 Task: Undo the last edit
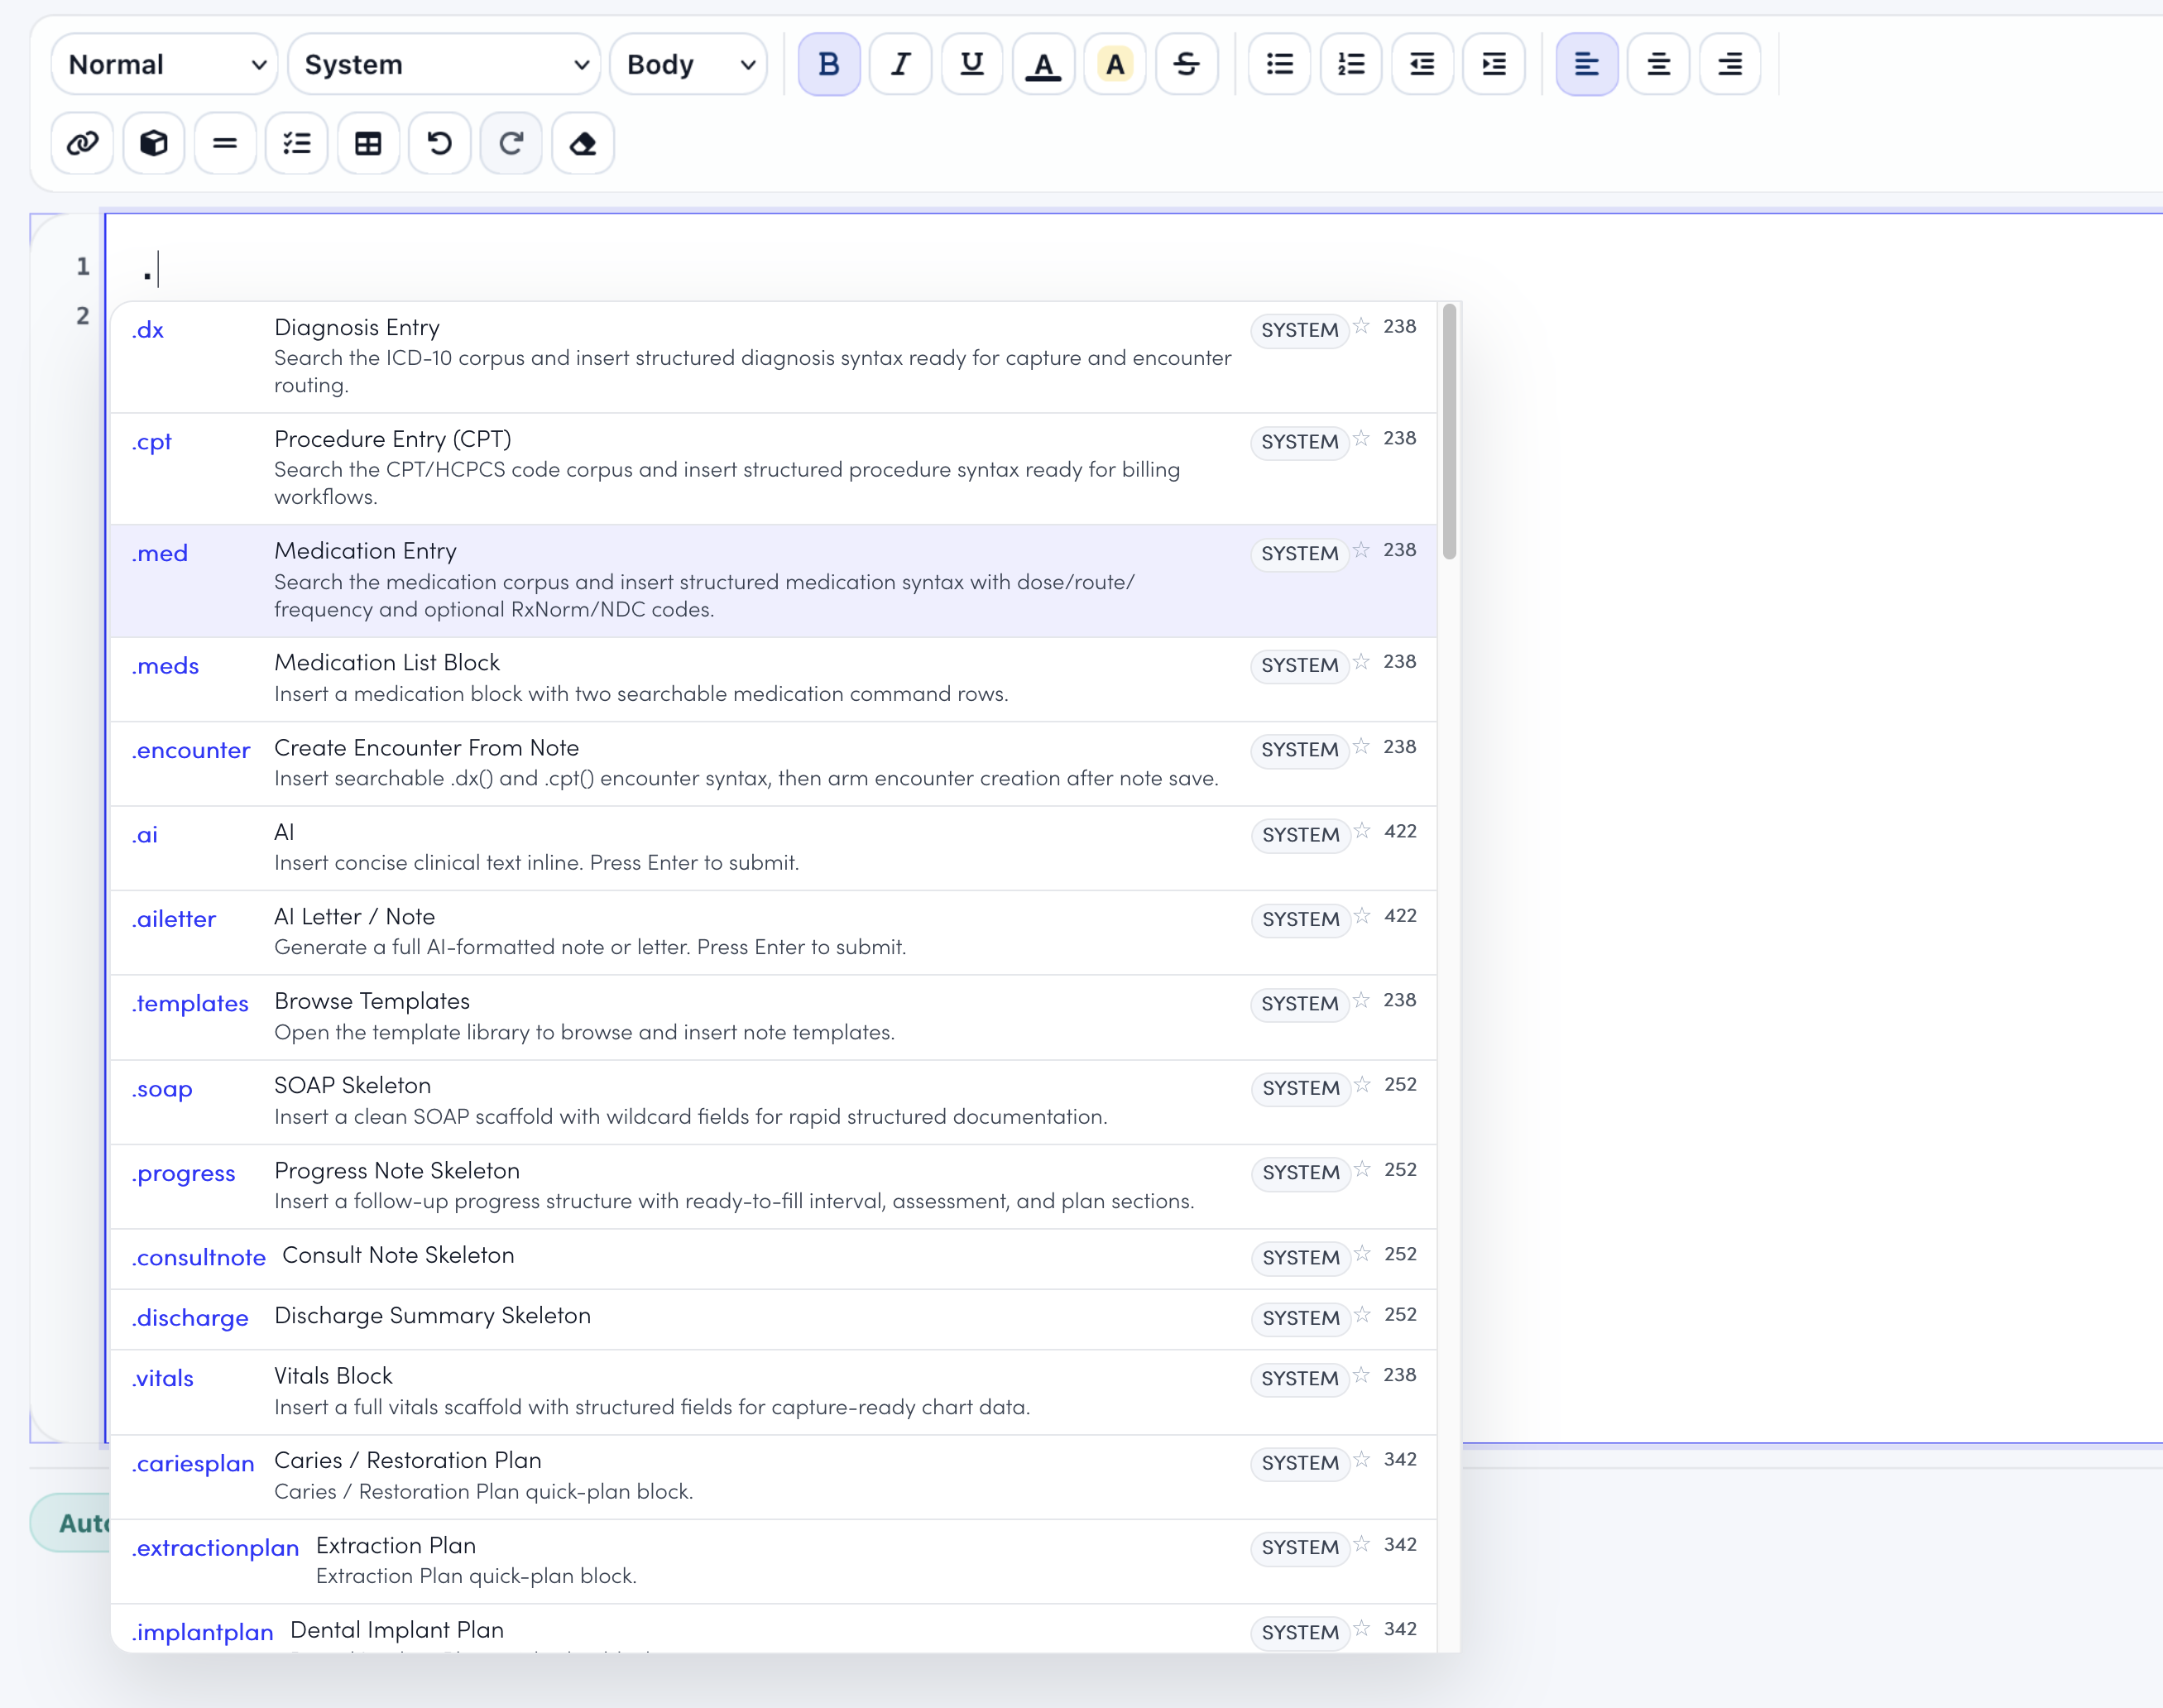tap(439, 143)
